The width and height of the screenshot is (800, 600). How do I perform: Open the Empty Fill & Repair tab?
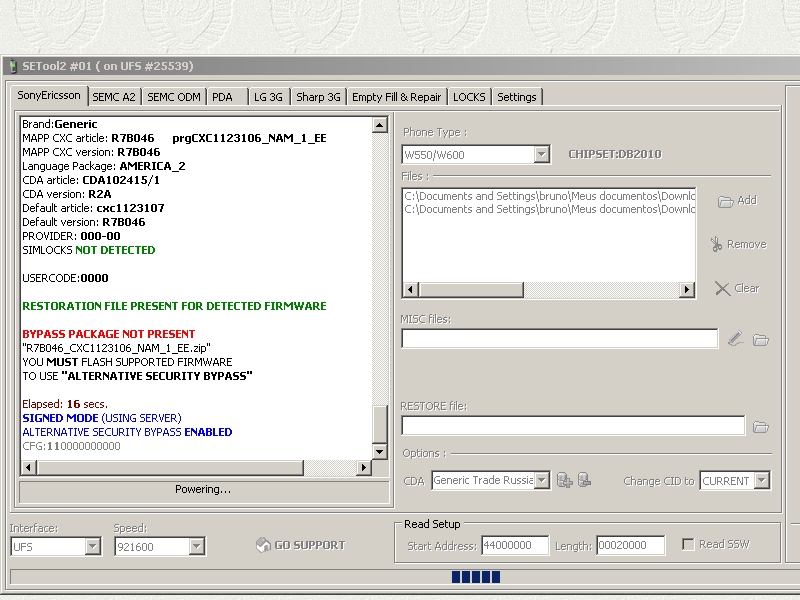point(396,97)
